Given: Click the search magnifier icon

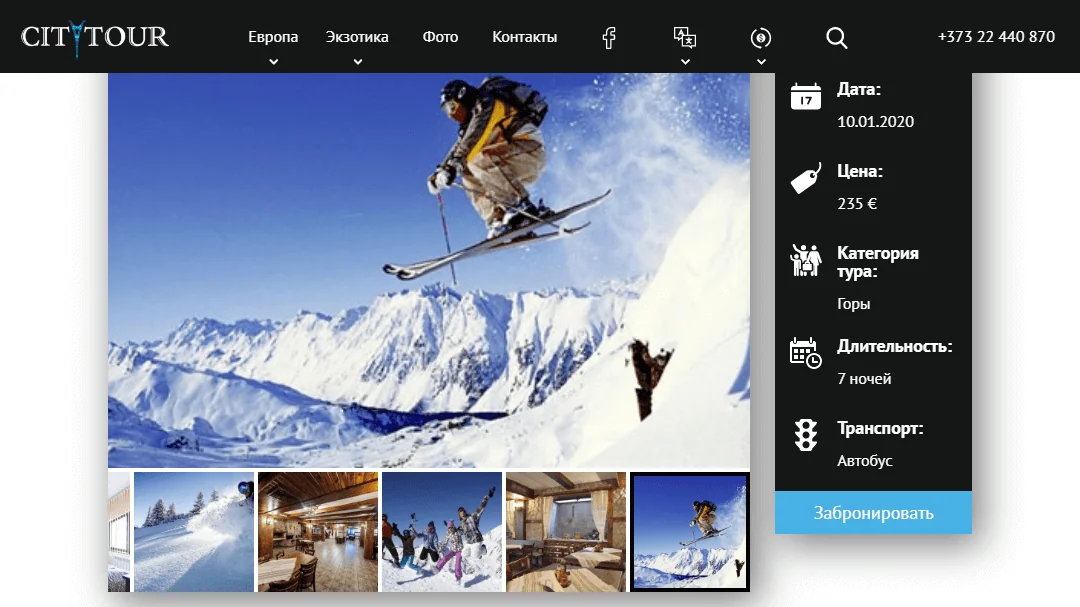Looking at the screenshot, I should [837, 38].
